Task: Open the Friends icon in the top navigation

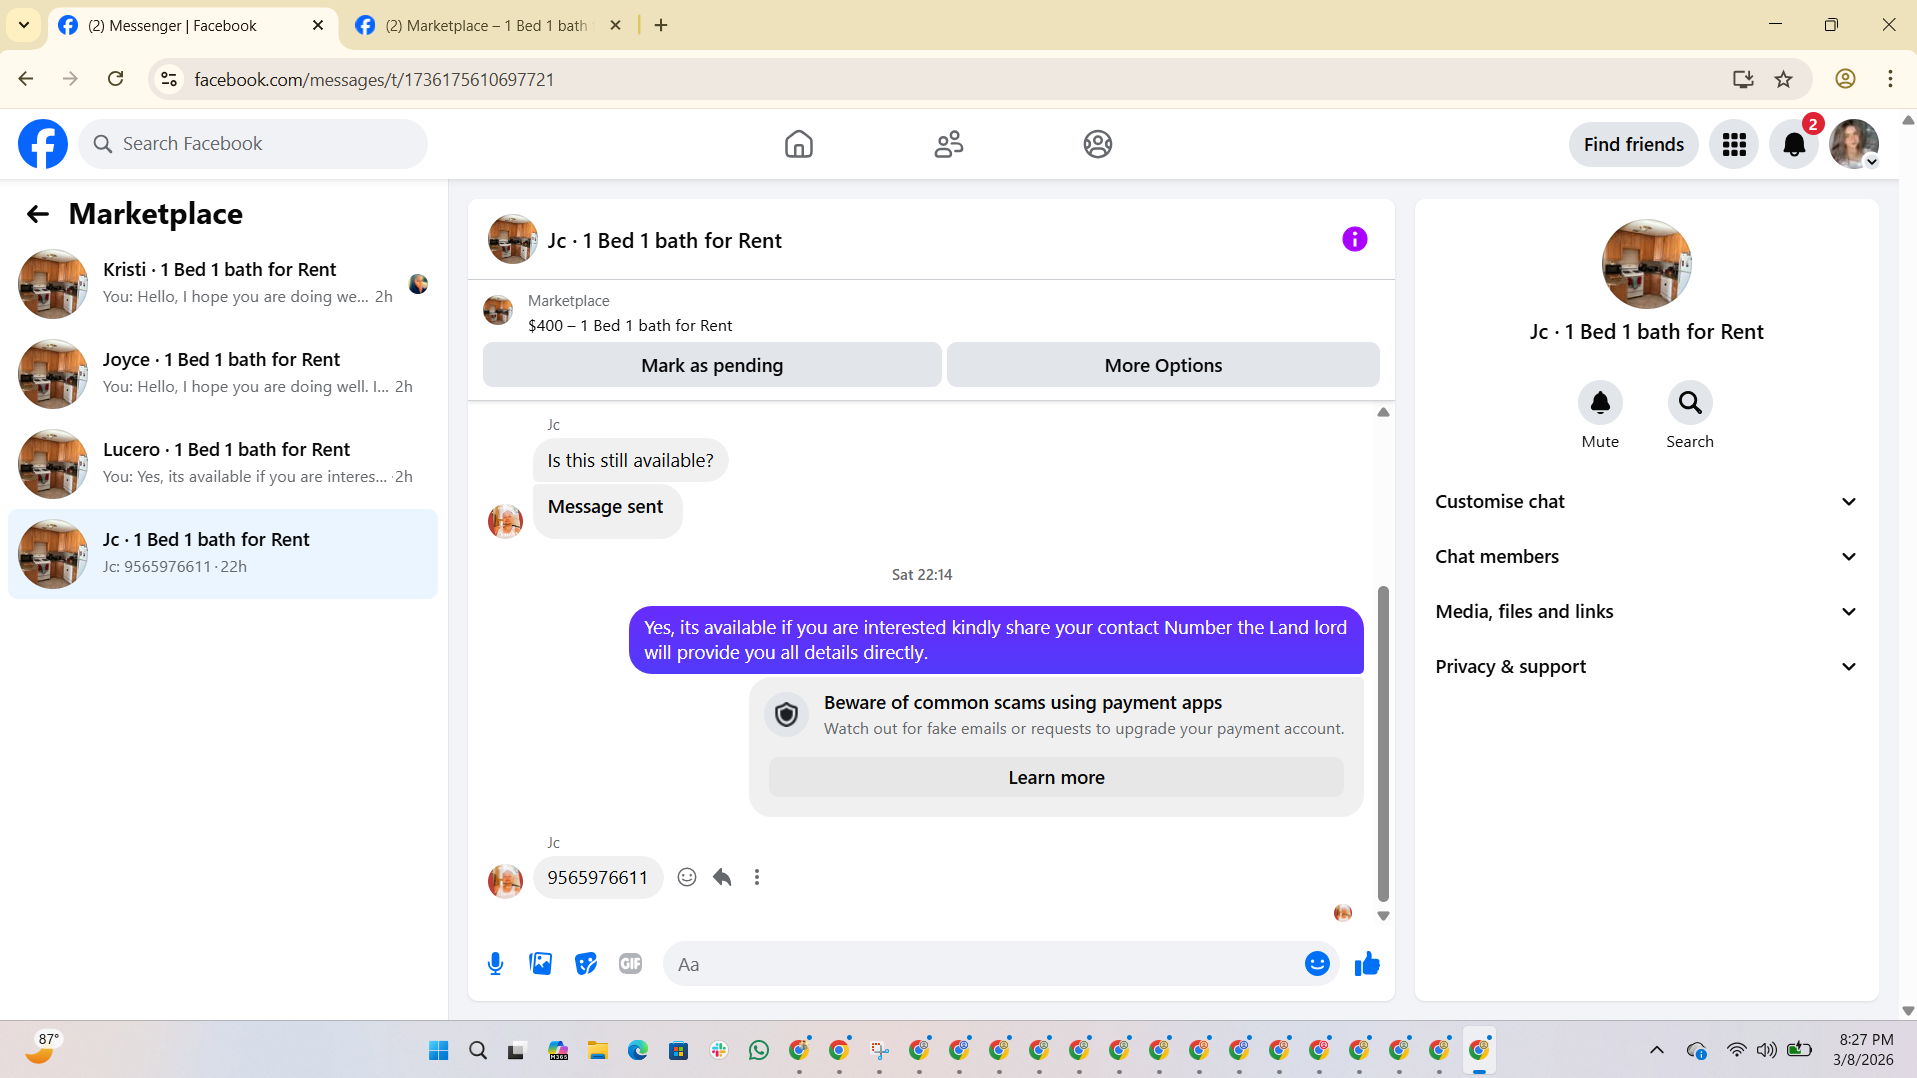Action: (x=948, y=144)
